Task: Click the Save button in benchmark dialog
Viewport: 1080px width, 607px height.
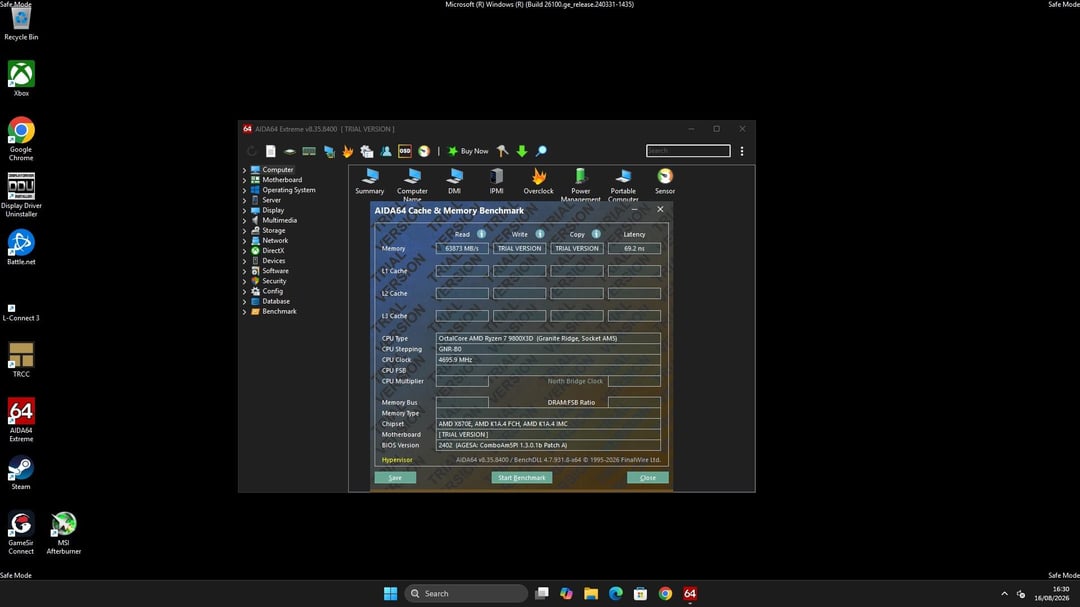Action: click(395, 477)
